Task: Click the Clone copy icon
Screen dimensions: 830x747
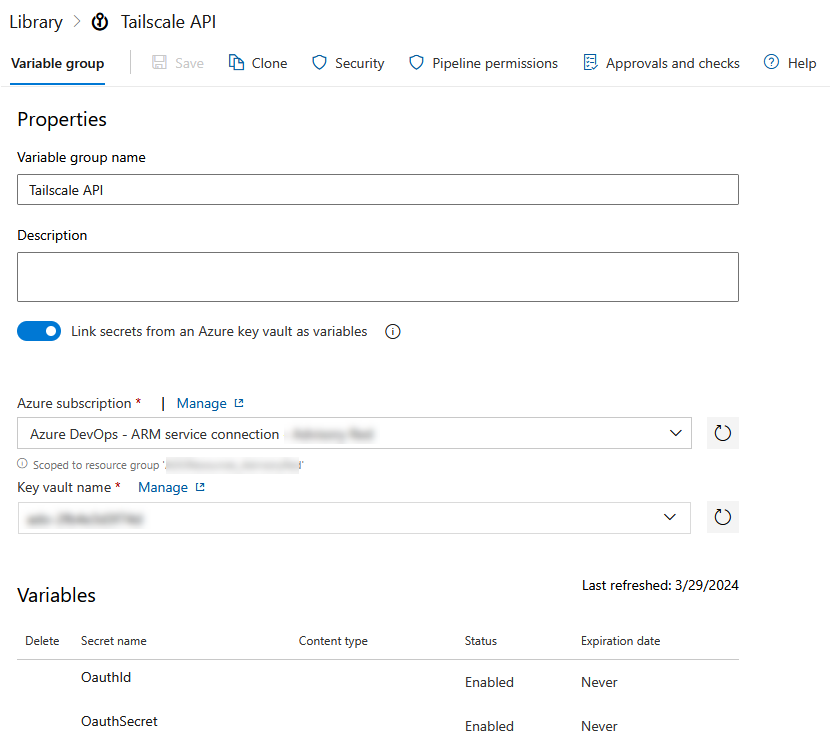Action: click(x=236, y=62)
